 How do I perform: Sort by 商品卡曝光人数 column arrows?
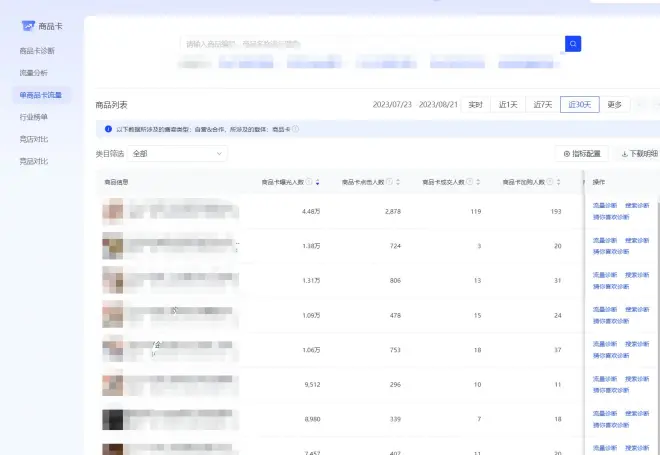(318, 182)
